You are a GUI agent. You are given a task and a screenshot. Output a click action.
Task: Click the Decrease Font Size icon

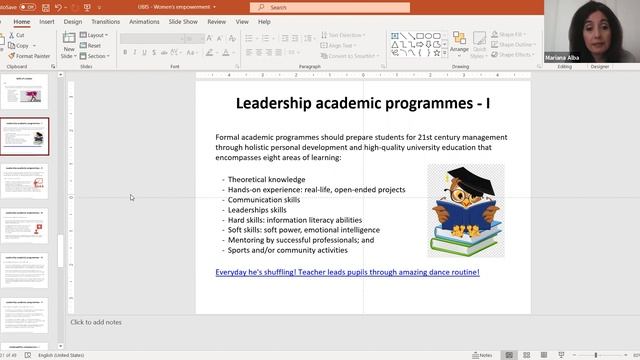pos(220,38)
